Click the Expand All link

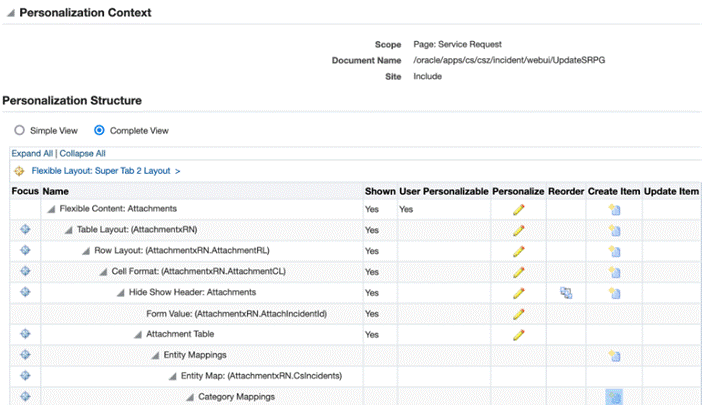32,153
